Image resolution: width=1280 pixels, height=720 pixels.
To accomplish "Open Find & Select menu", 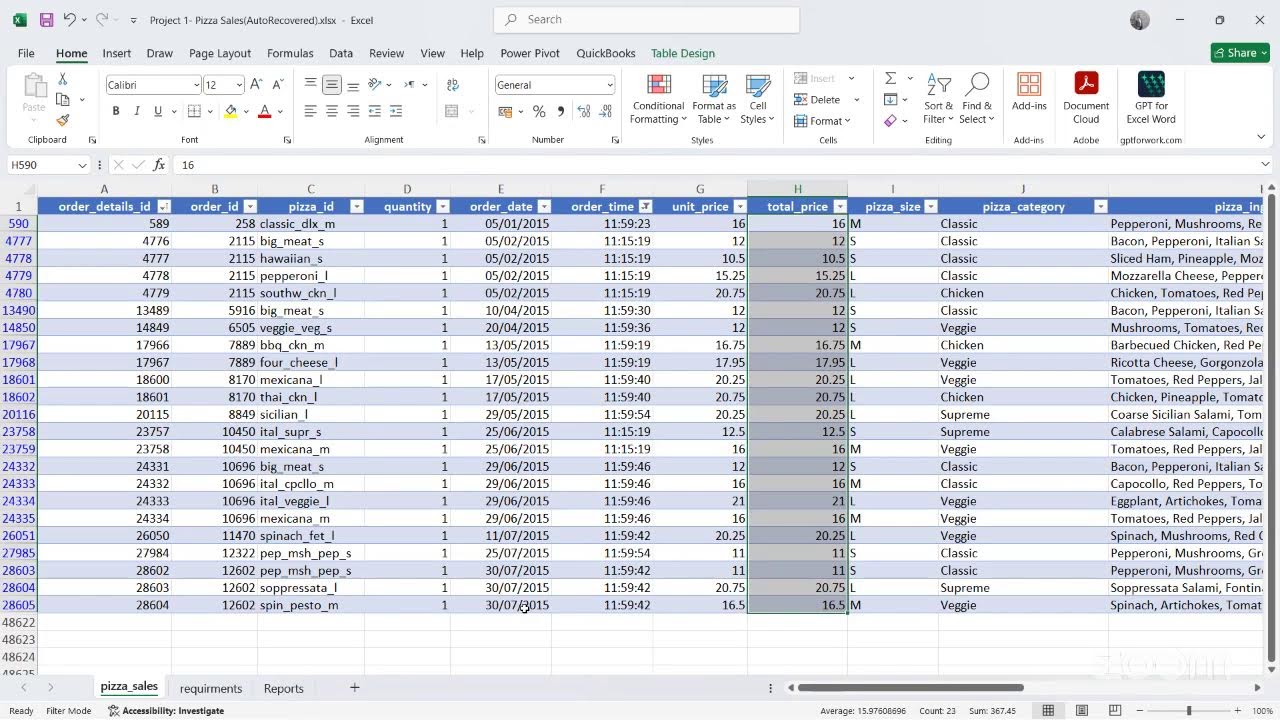I will 977,99.
